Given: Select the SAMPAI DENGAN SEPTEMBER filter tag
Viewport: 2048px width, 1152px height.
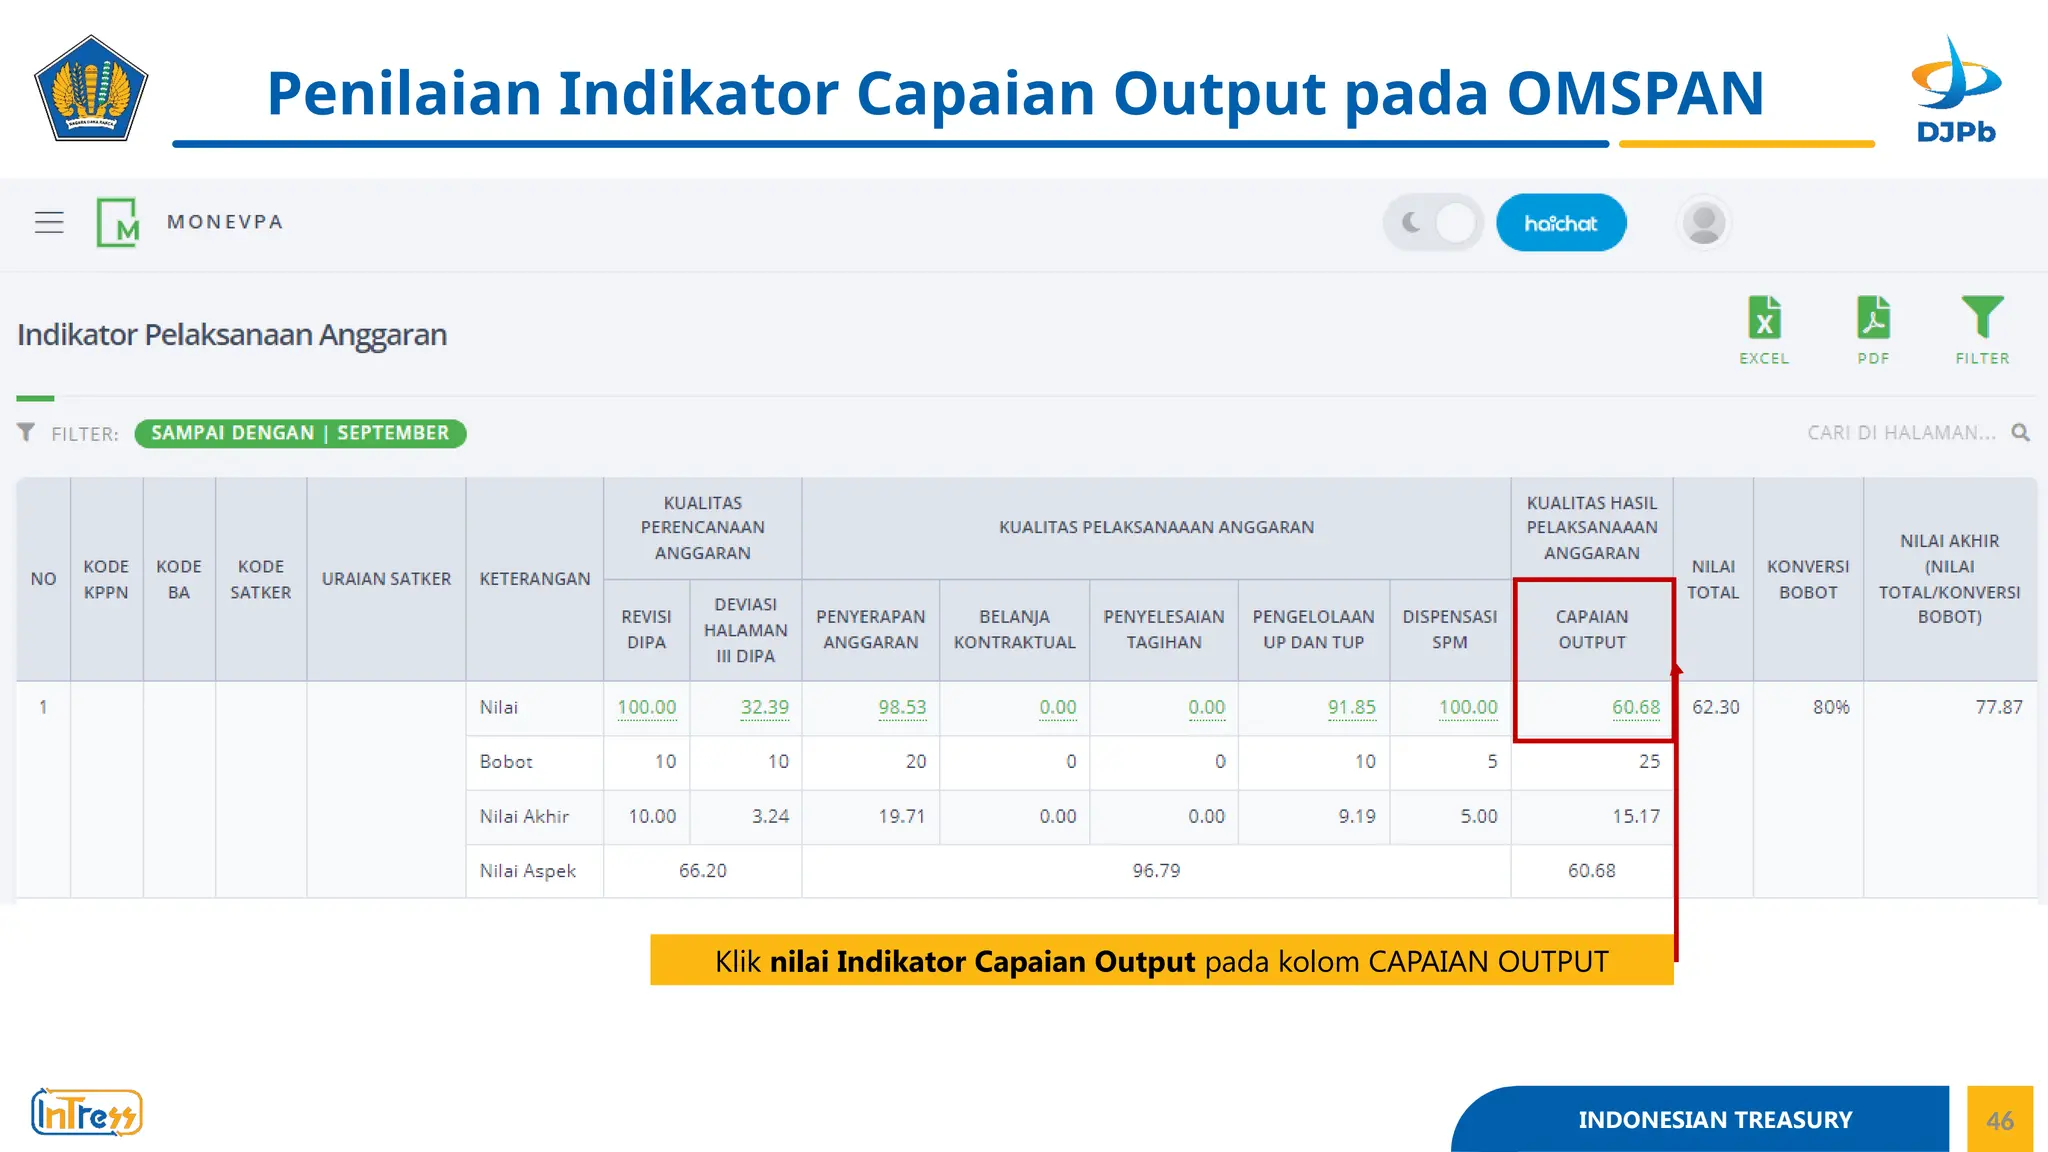Looking at the screenshot, I should 300,433.
